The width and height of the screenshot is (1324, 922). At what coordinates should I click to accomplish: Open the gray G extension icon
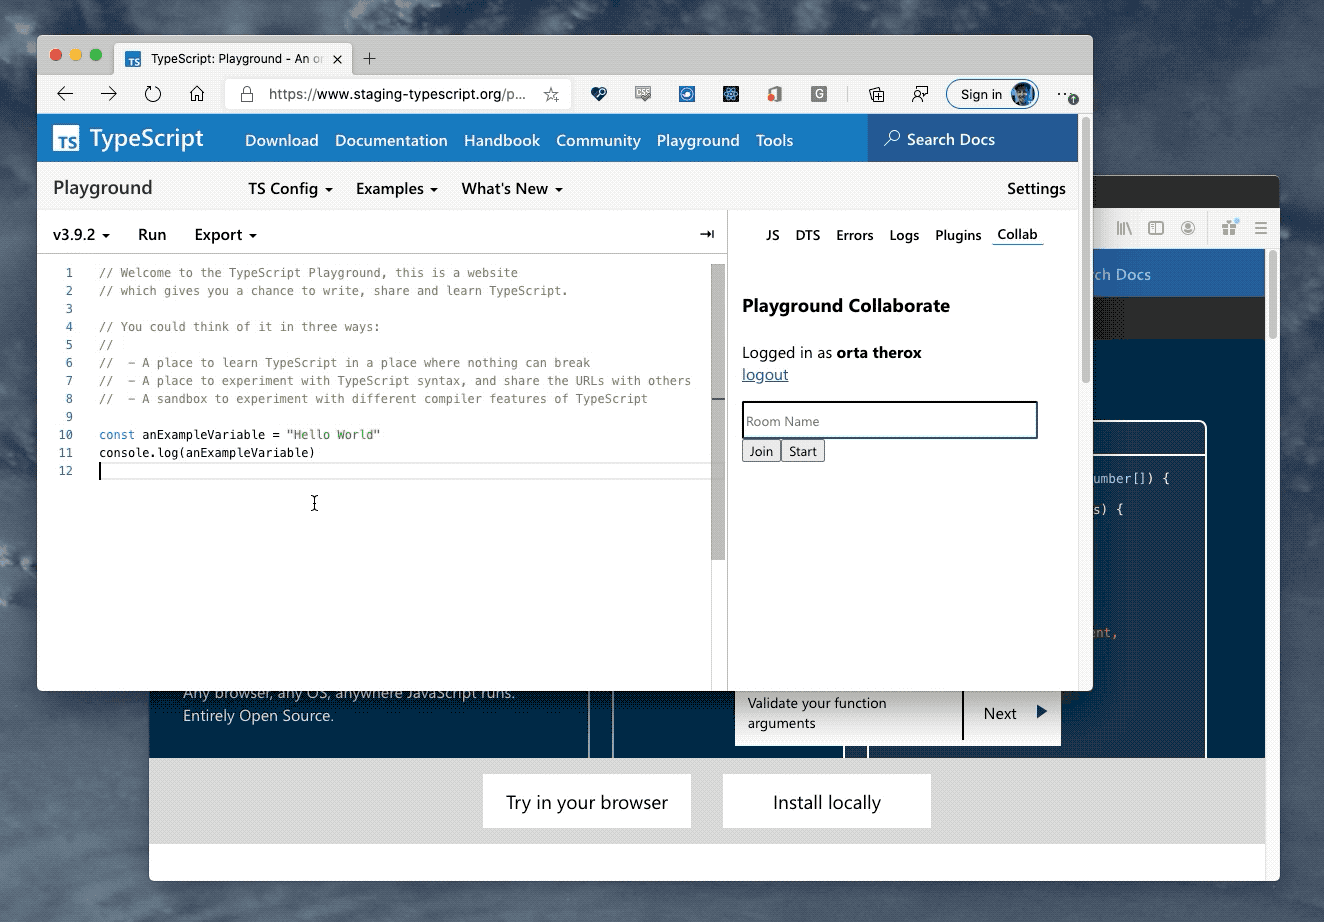pos(819,94)
